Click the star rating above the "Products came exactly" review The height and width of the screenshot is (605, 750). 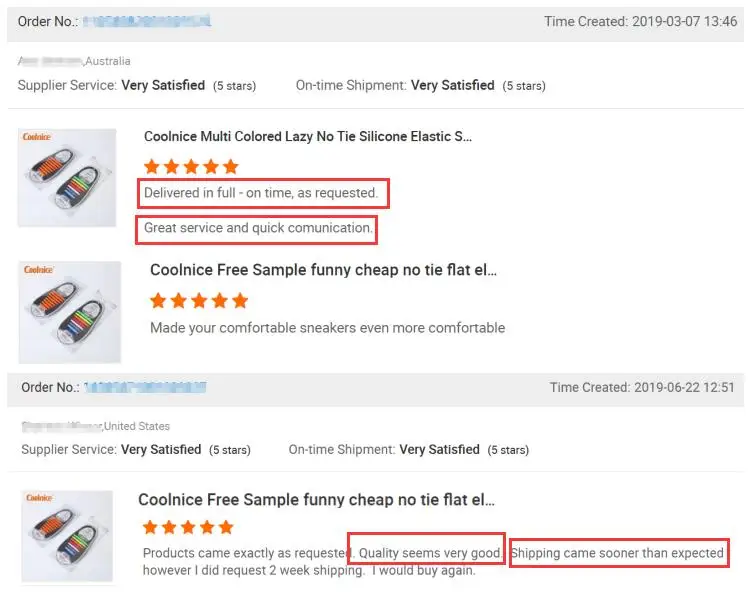click(x=188, y=527)
